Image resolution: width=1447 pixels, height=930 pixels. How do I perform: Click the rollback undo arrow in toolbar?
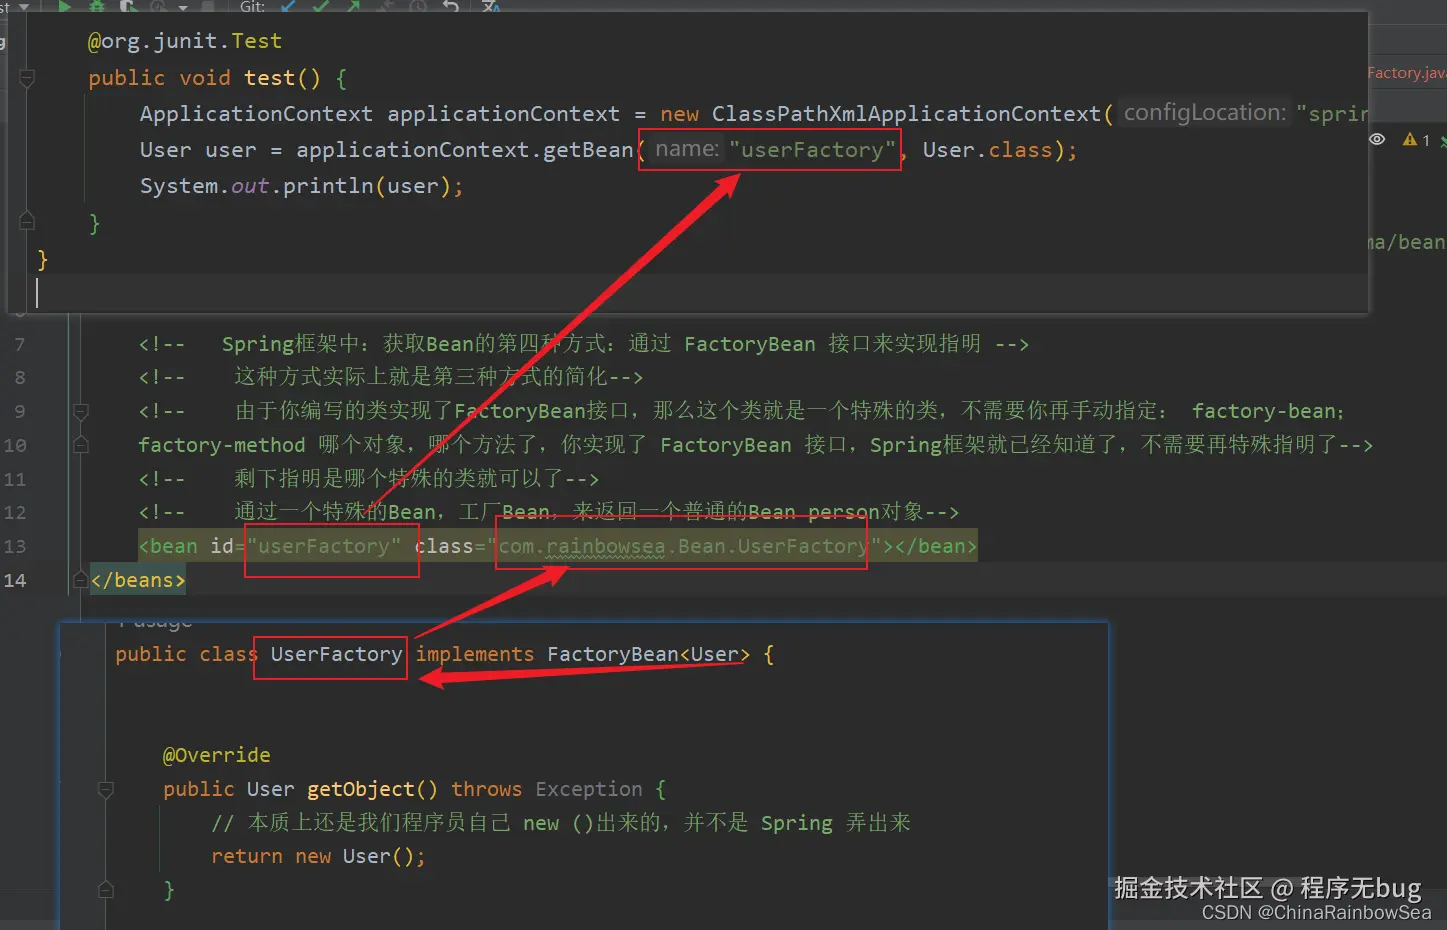click(x=451, y=6)
